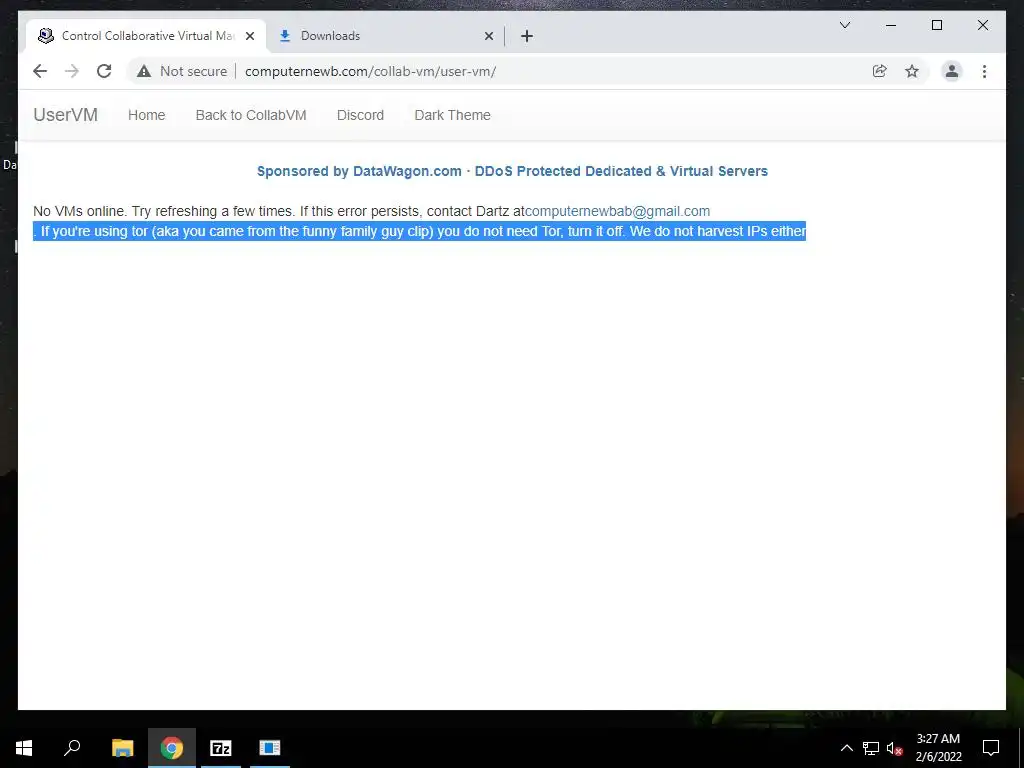This screenshot has width=1024, height=768.
Task: Select the Control Collaborative Virtual Machine tab
Action: pyautogui.click(x=146, y=36)
